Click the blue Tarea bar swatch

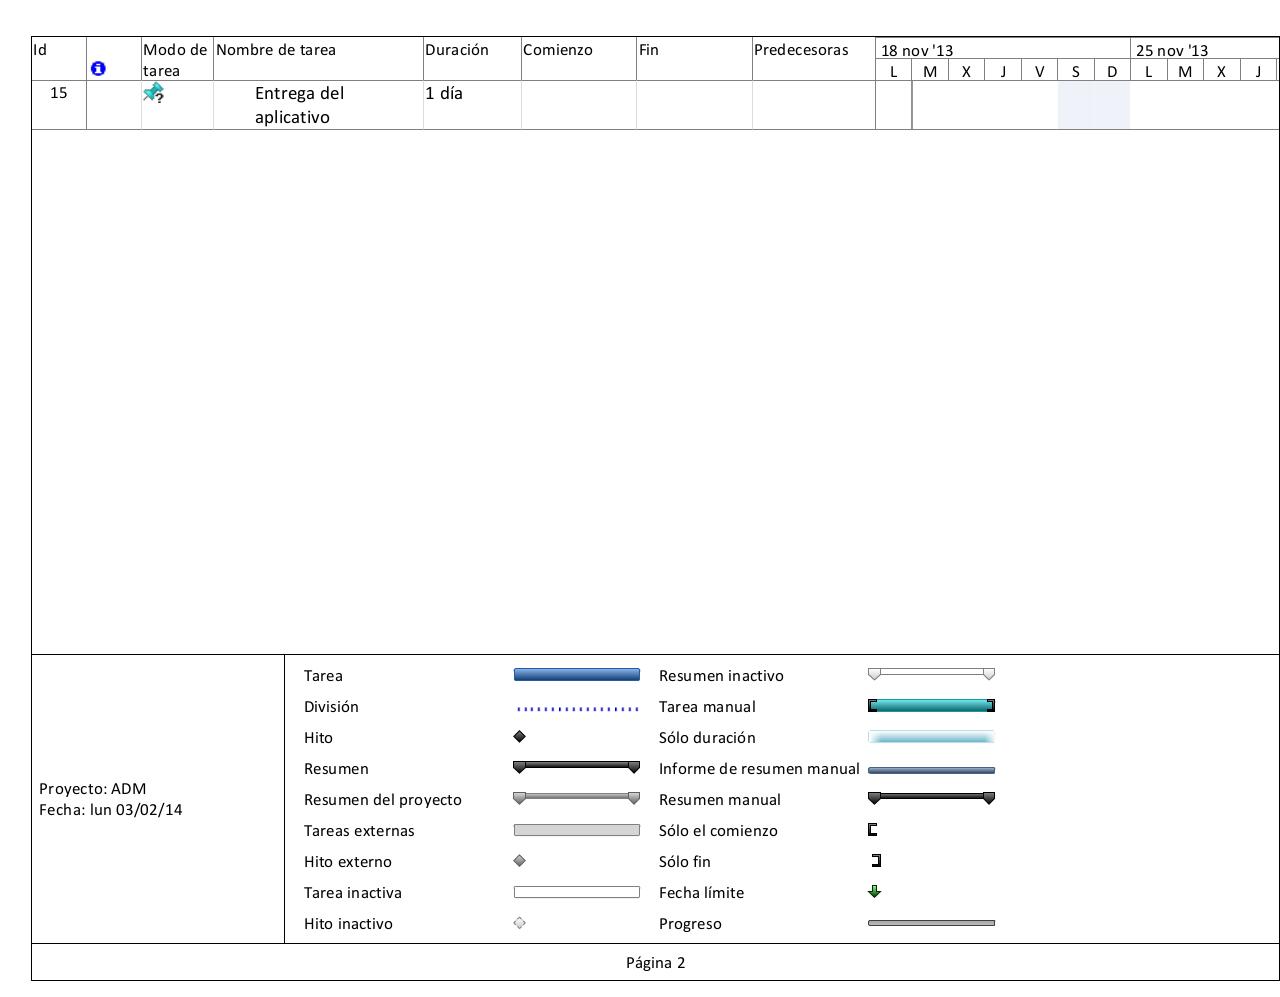[576, 675]
